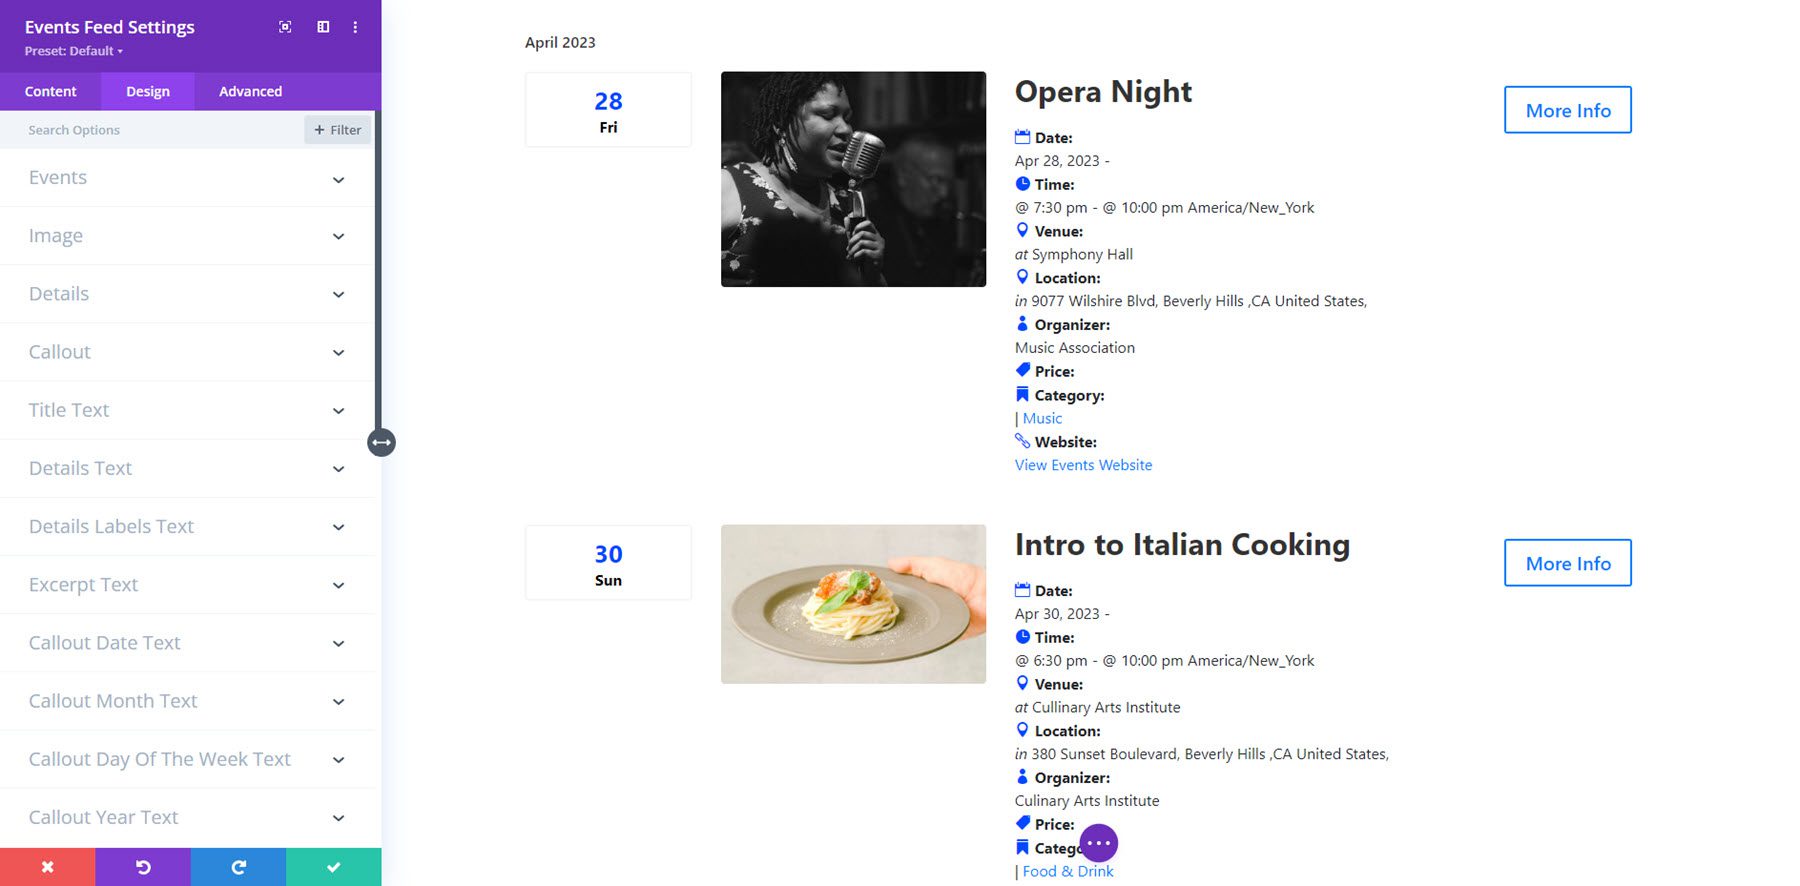Image resolution: width=1800 pixels, height=886 pixels.
Task: Open the three-dot settings menu icon
Action: pyautogui.click(x=355, y=27)
